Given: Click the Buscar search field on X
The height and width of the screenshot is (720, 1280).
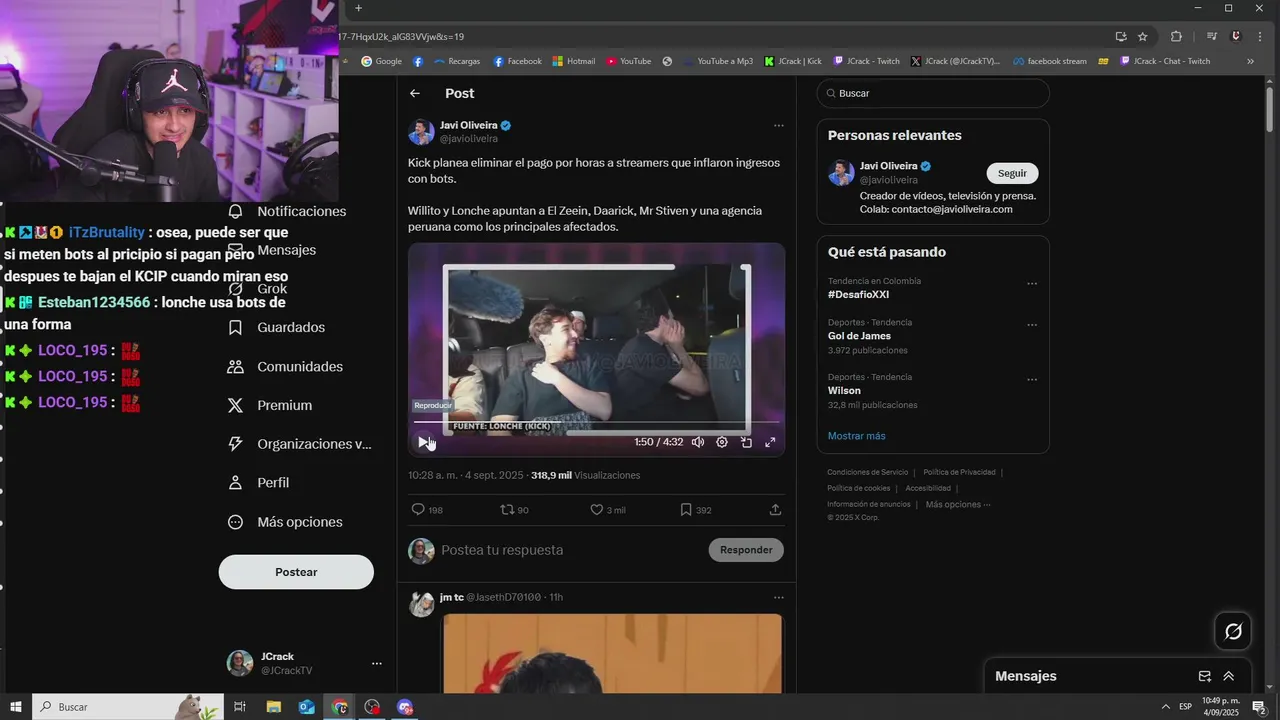Looking at the screenshot, I should 933,93.
